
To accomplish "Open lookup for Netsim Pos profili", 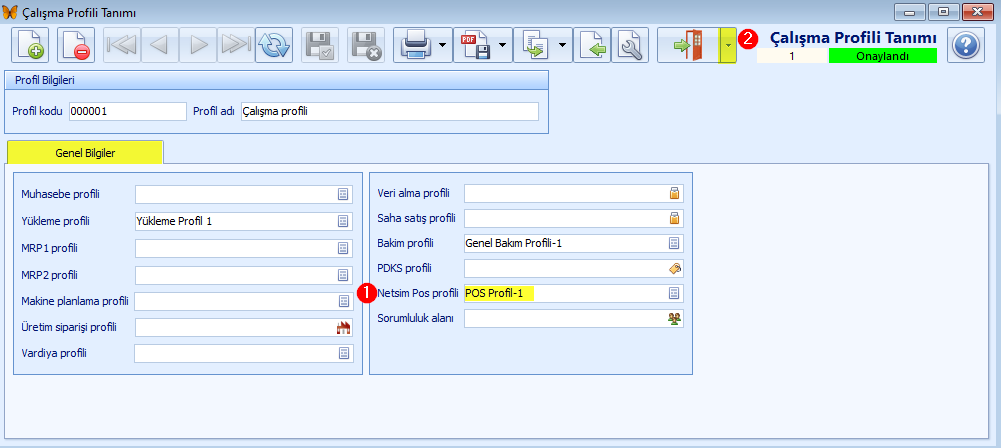I will pos(674,294).
